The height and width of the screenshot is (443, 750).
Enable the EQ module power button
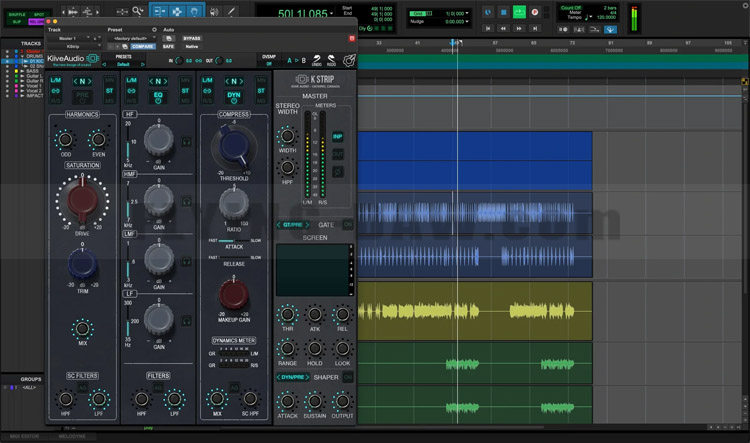[x=158, y=96]
